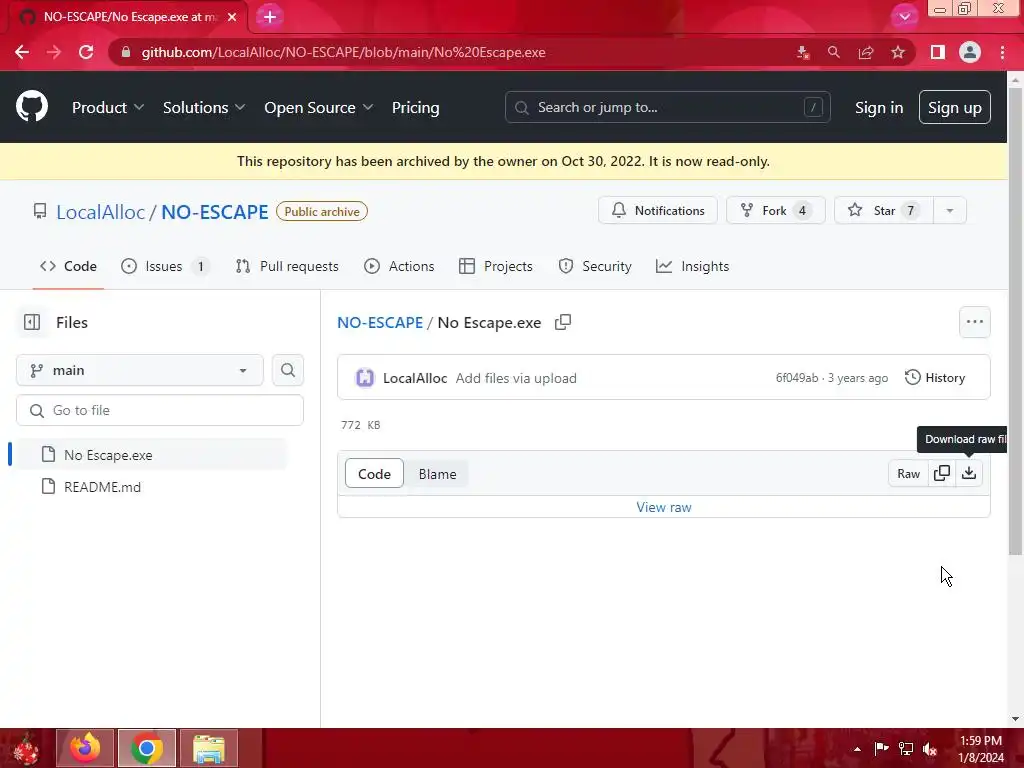The image size is (1024, 768).
Task: Open the LocalAlloc owner link in header
Action: coord(101,212)
